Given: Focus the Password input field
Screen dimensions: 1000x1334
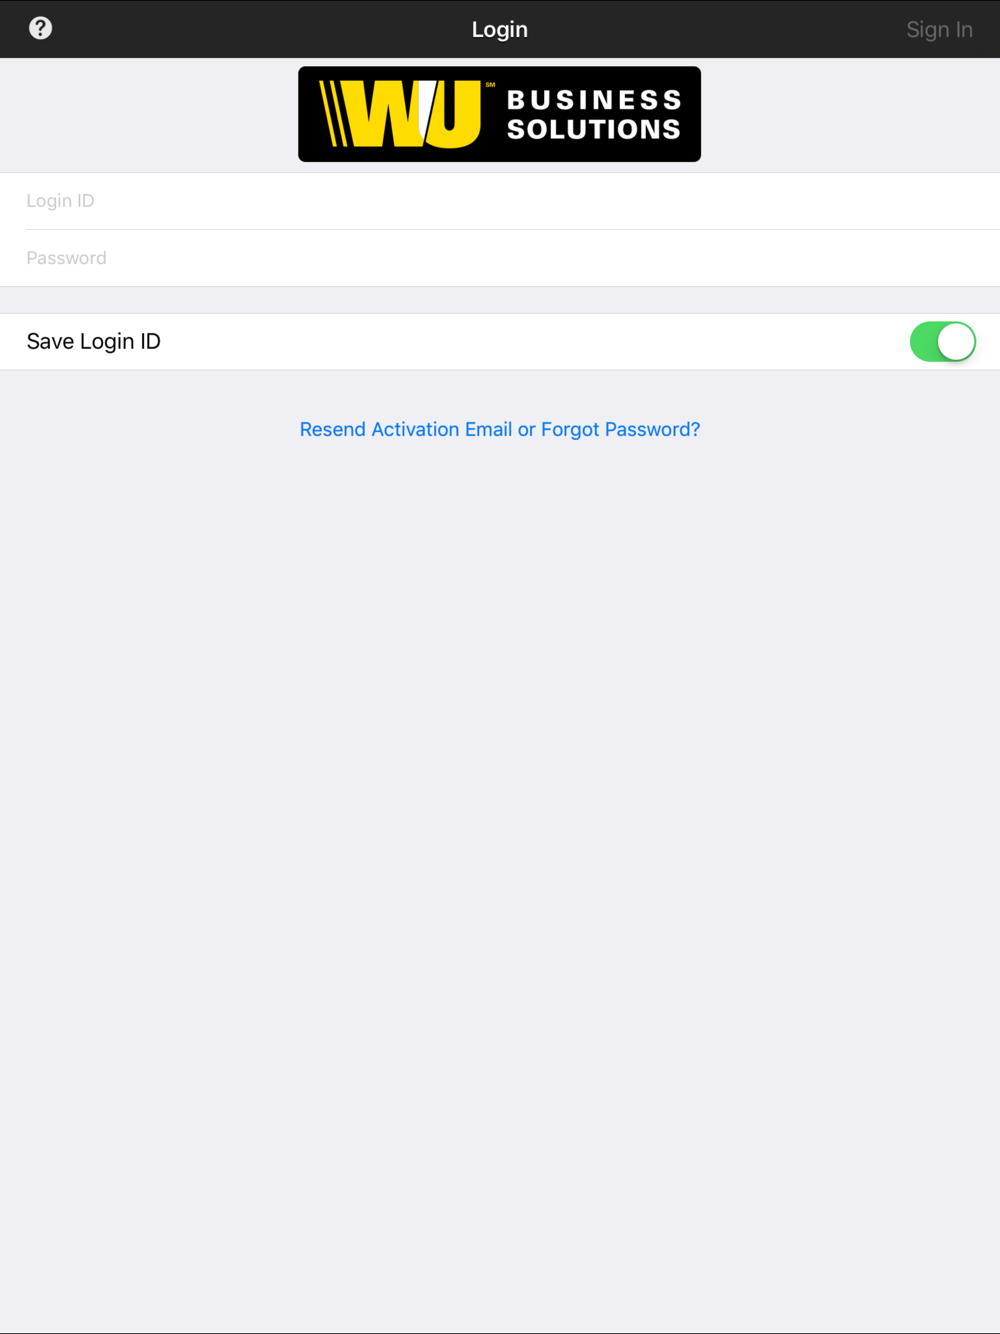Looking at the screenshot, I should [500, 258].
